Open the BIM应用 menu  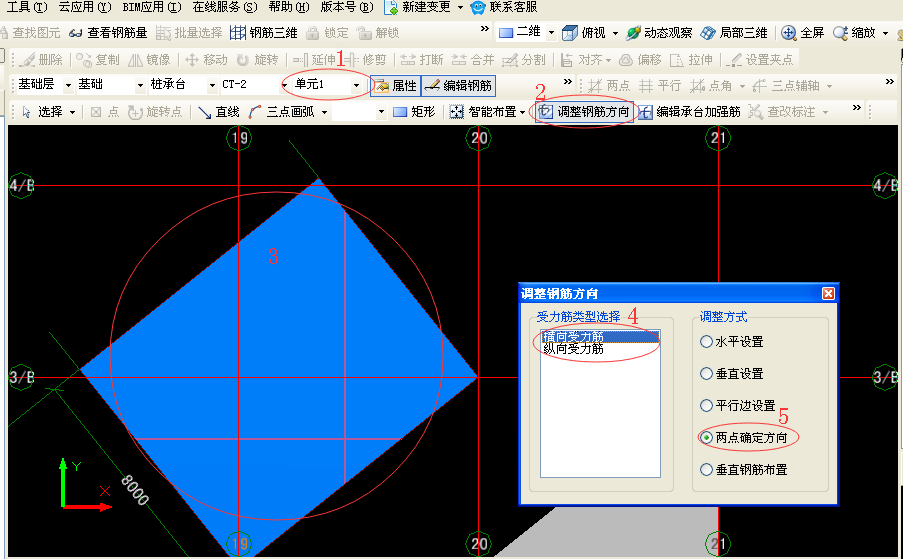click(151, 7)
